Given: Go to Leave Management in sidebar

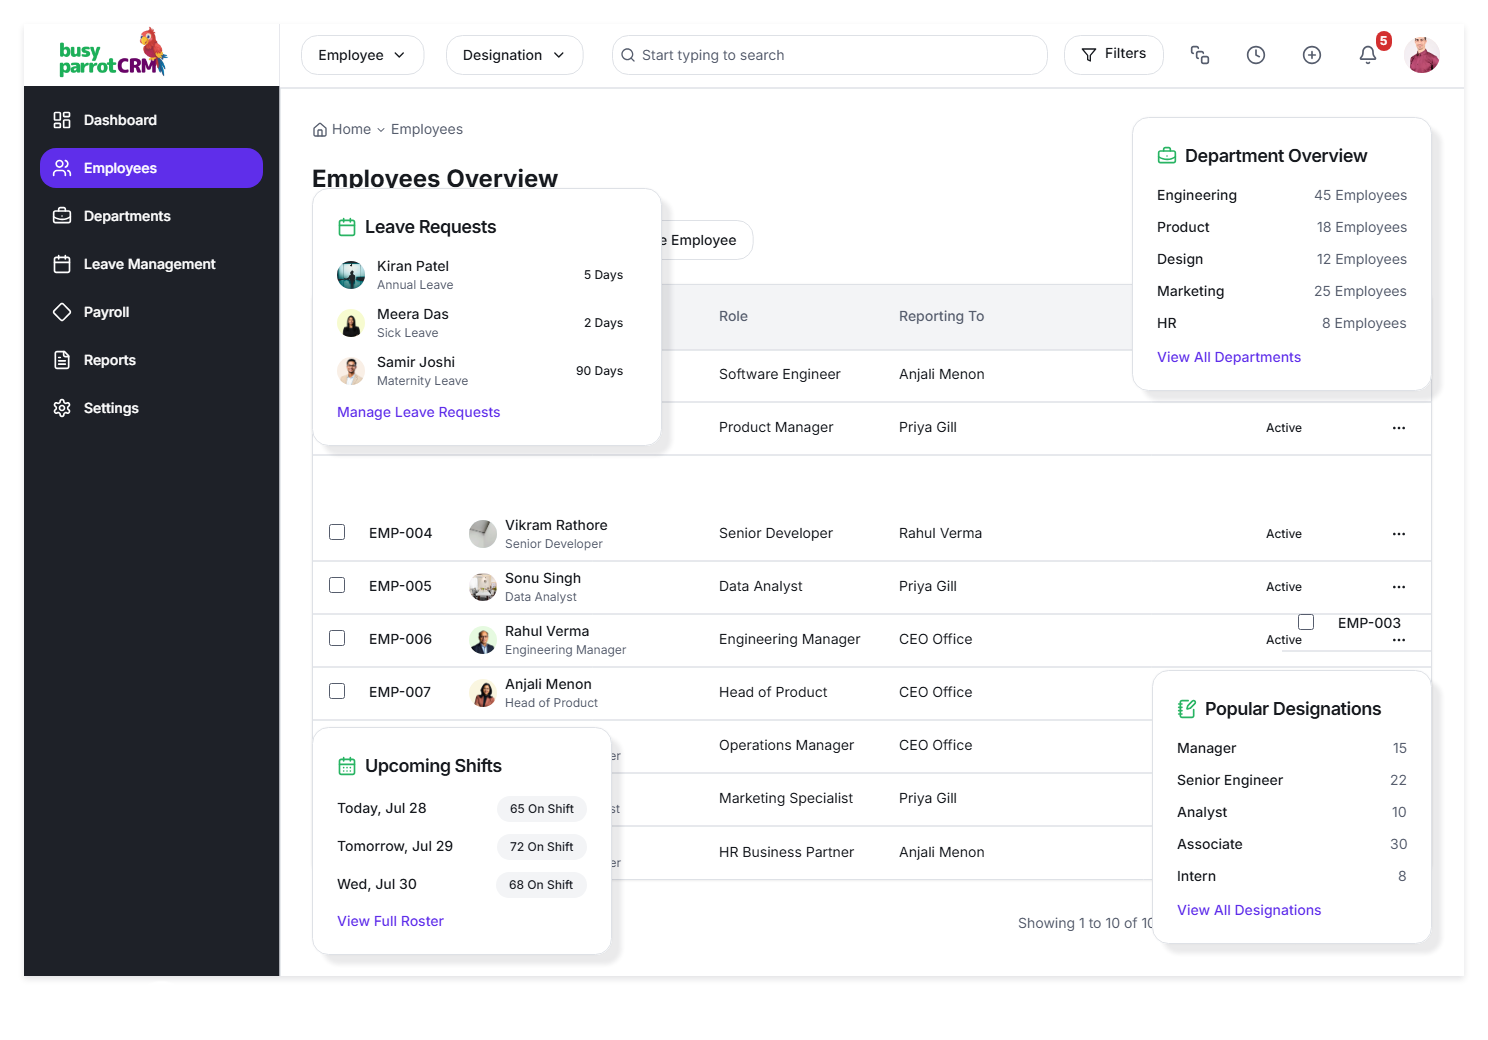Looking at the screenshot, I should [149, 264].
